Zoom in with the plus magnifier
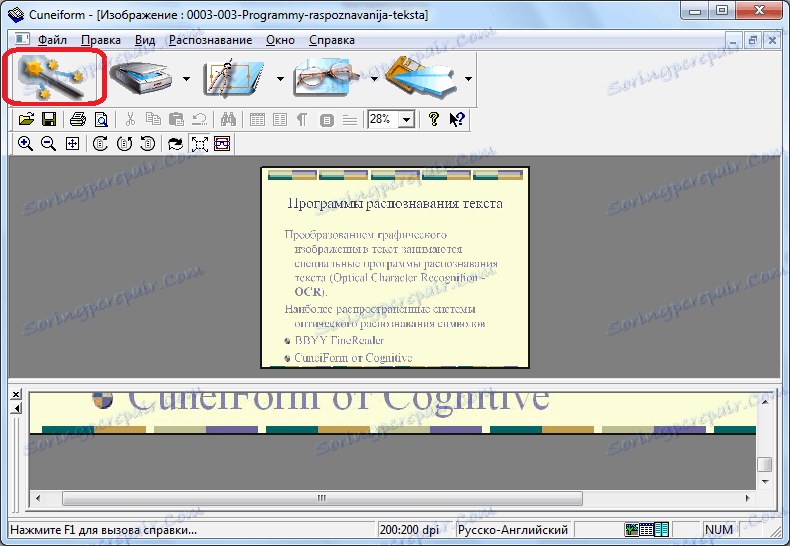 pyautogui.click(x=25, y=144)
